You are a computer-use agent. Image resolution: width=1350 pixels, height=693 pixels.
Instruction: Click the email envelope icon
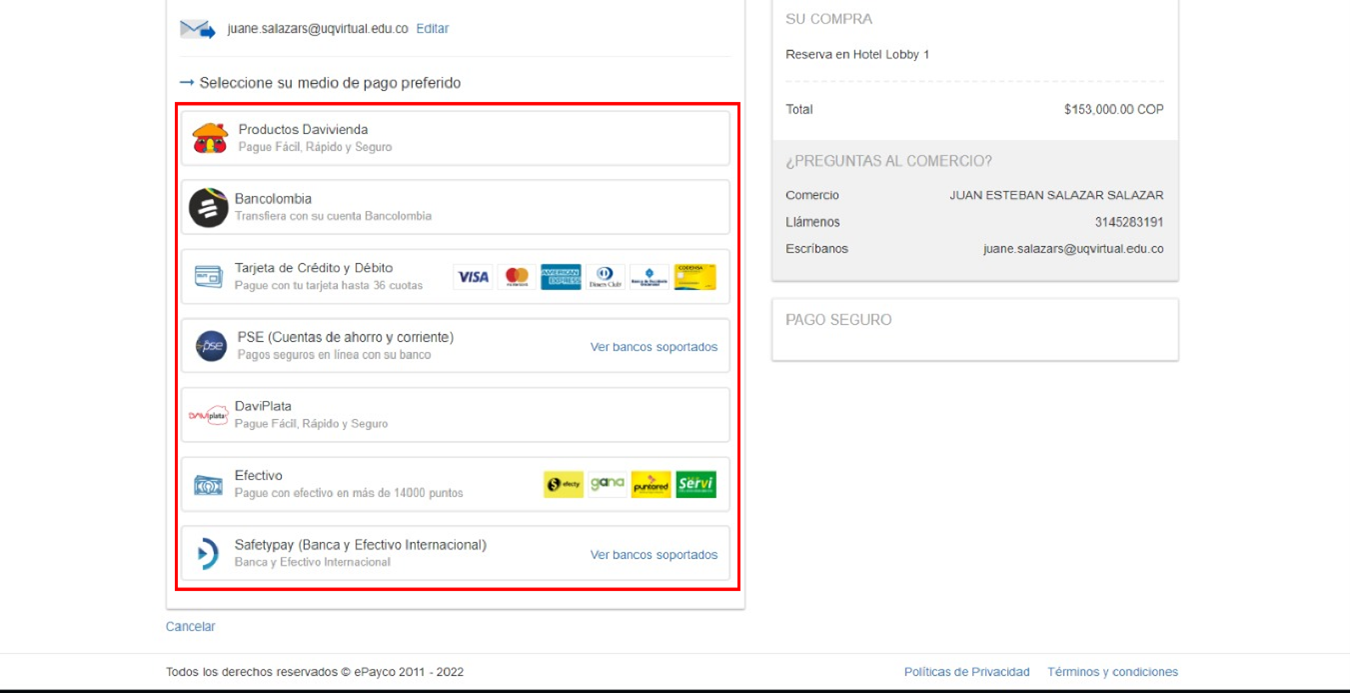click(x=197, y=29)
